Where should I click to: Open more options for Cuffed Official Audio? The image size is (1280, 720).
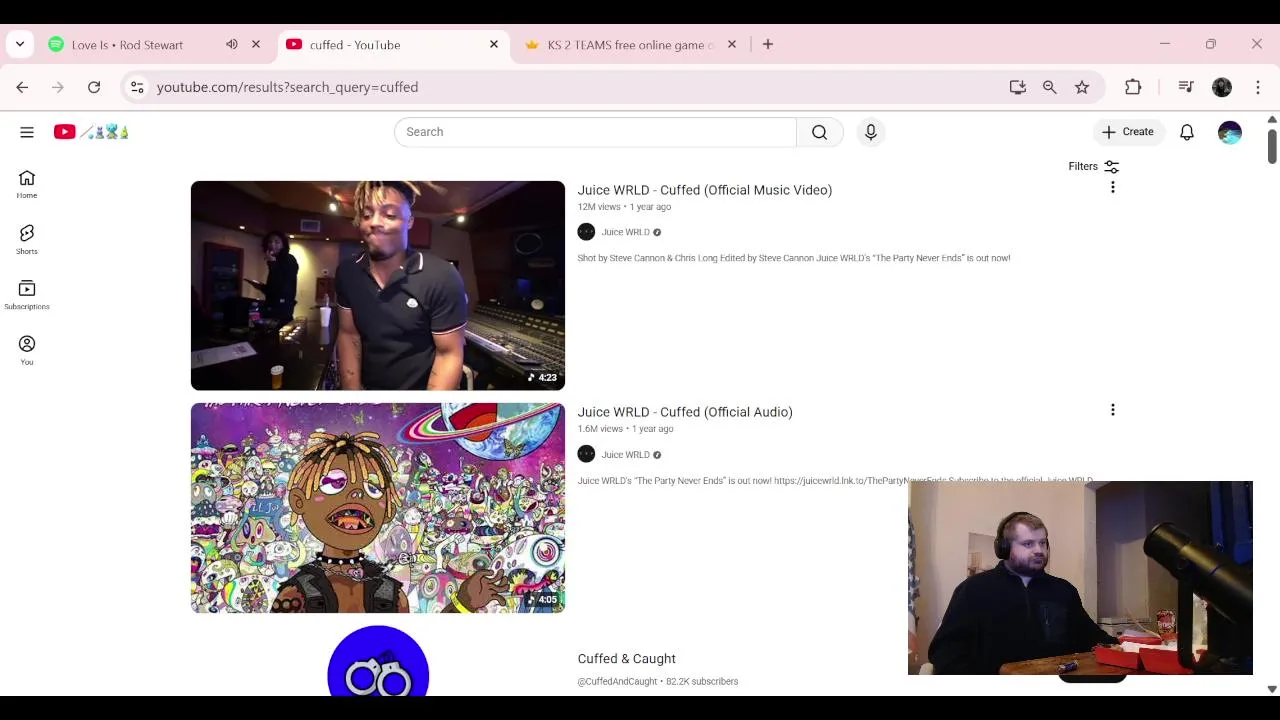coord(1113,410)
